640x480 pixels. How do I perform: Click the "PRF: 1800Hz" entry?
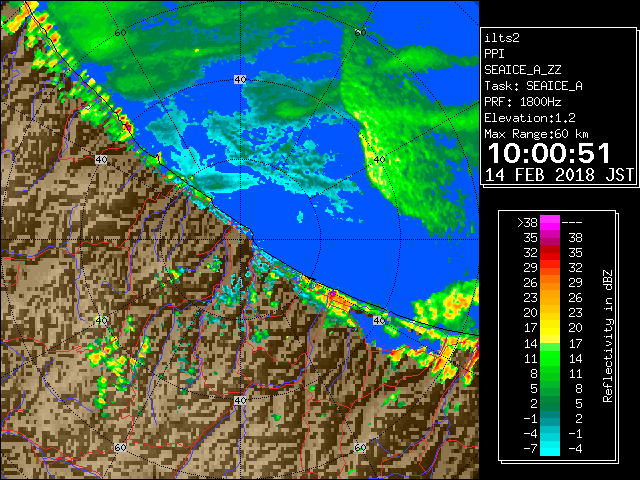(x=523, y=102)
